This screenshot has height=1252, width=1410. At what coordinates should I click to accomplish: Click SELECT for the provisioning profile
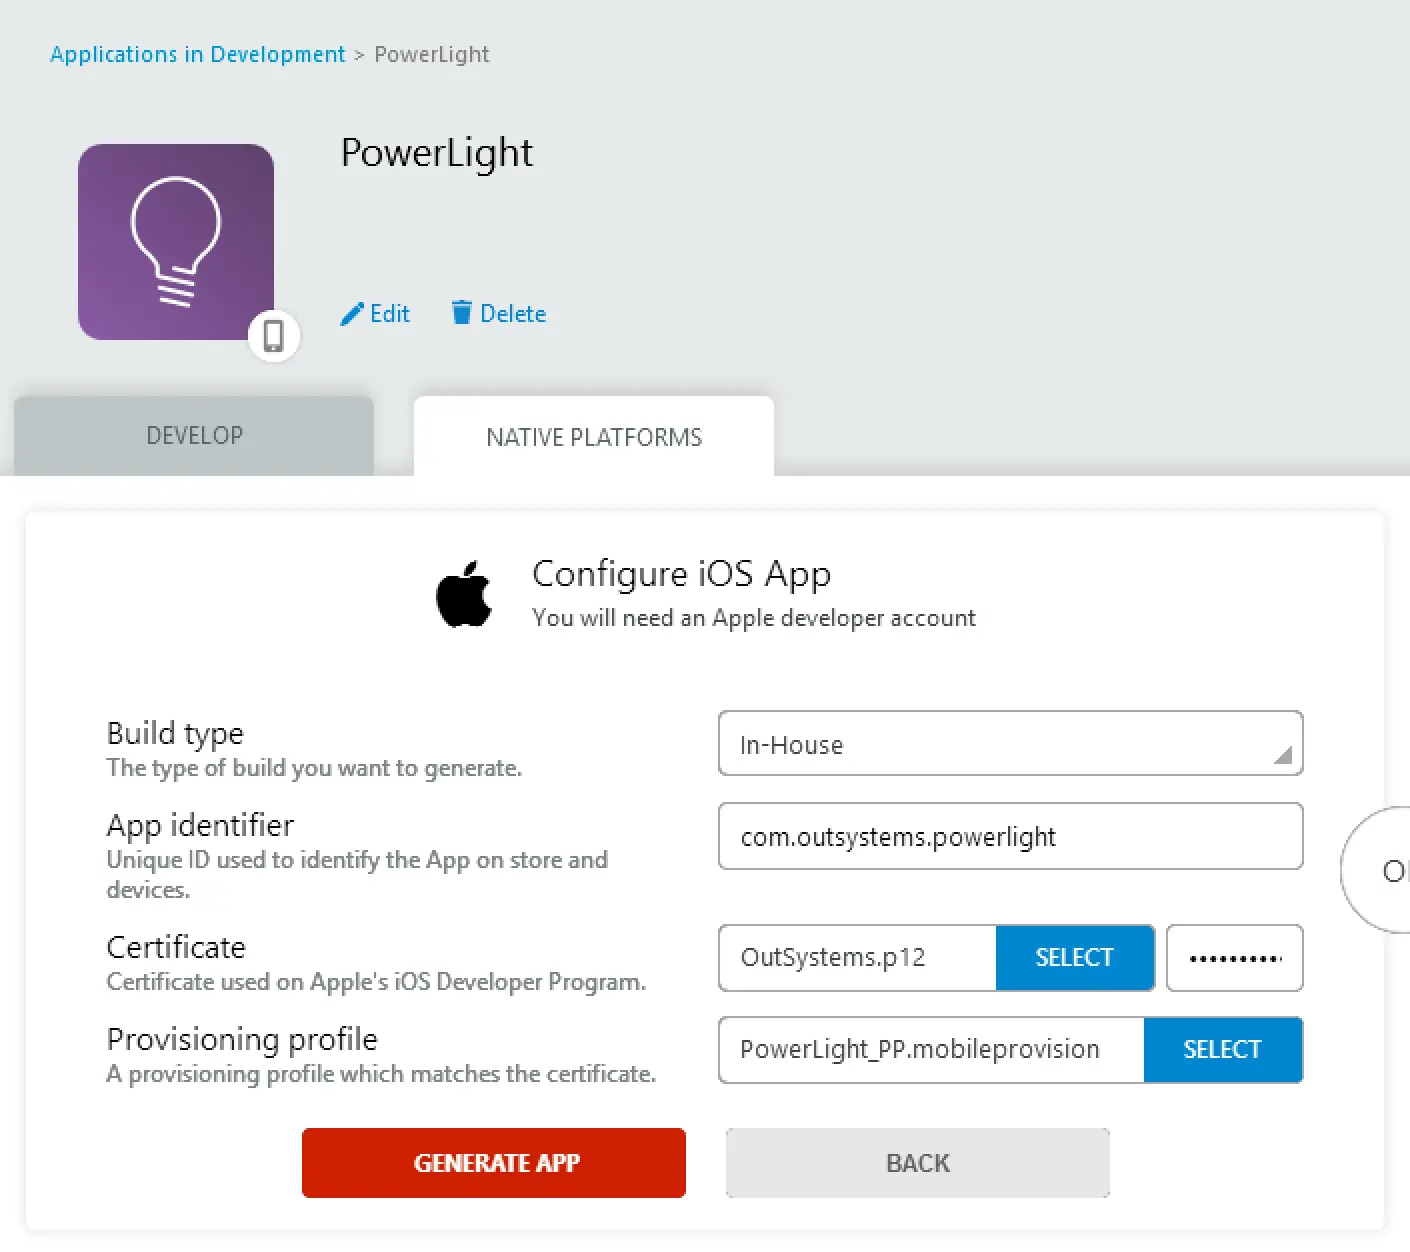[1223, 1050]
